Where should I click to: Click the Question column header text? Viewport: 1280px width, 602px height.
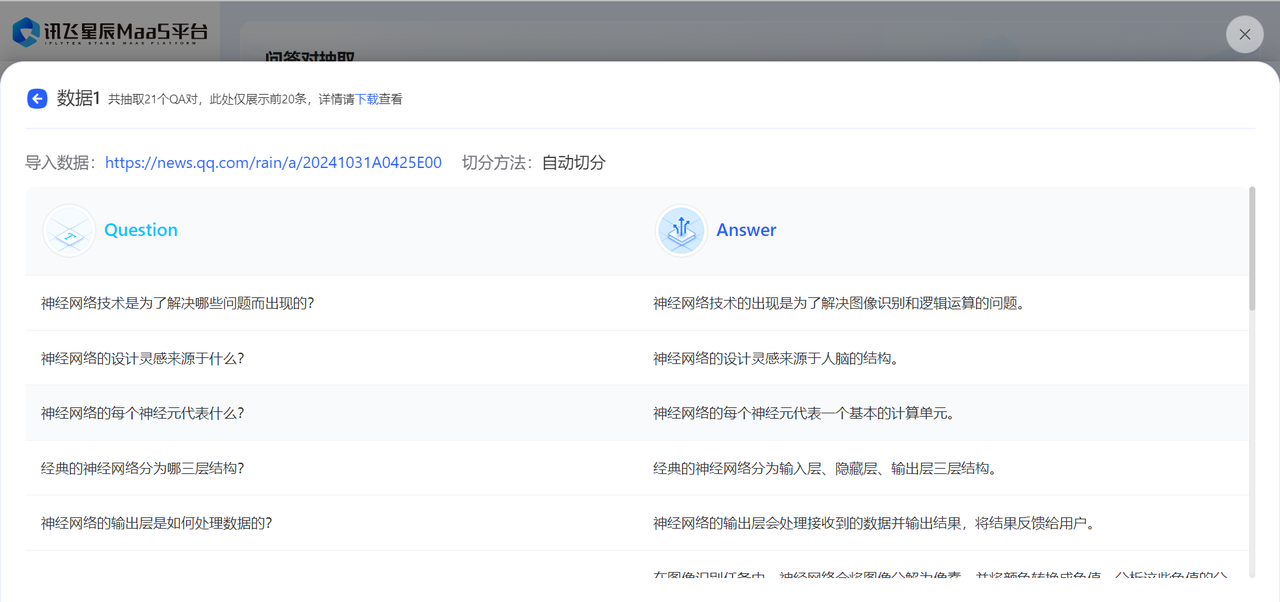coord(141,230)
